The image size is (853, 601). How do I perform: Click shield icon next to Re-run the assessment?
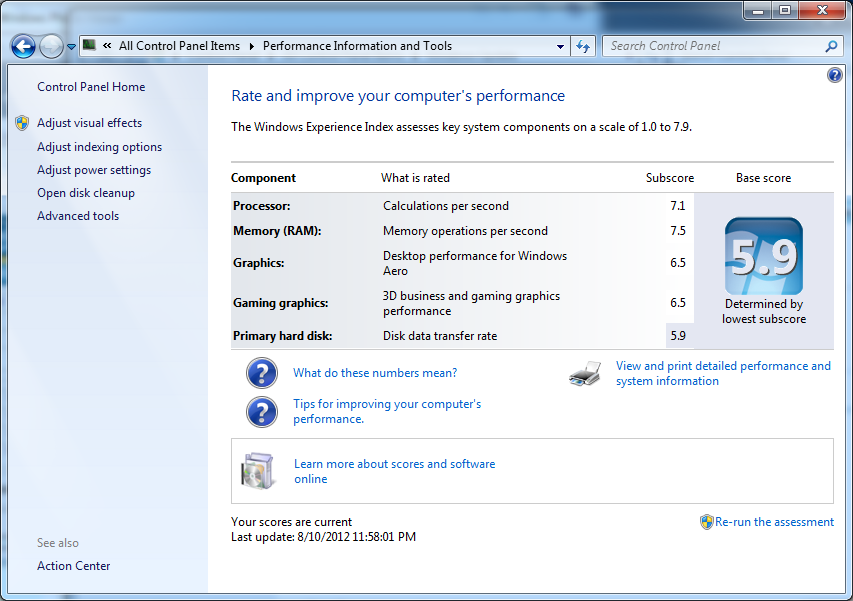(706, 522)
